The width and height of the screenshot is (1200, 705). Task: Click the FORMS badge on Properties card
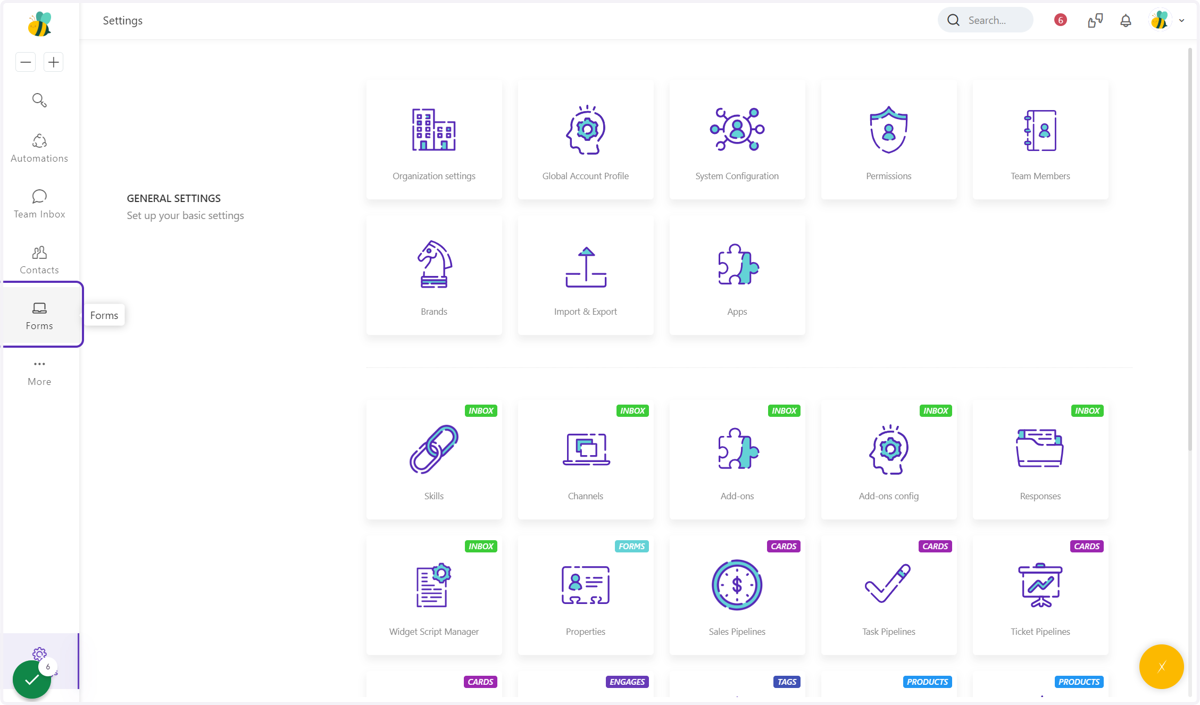coord(632,547)
